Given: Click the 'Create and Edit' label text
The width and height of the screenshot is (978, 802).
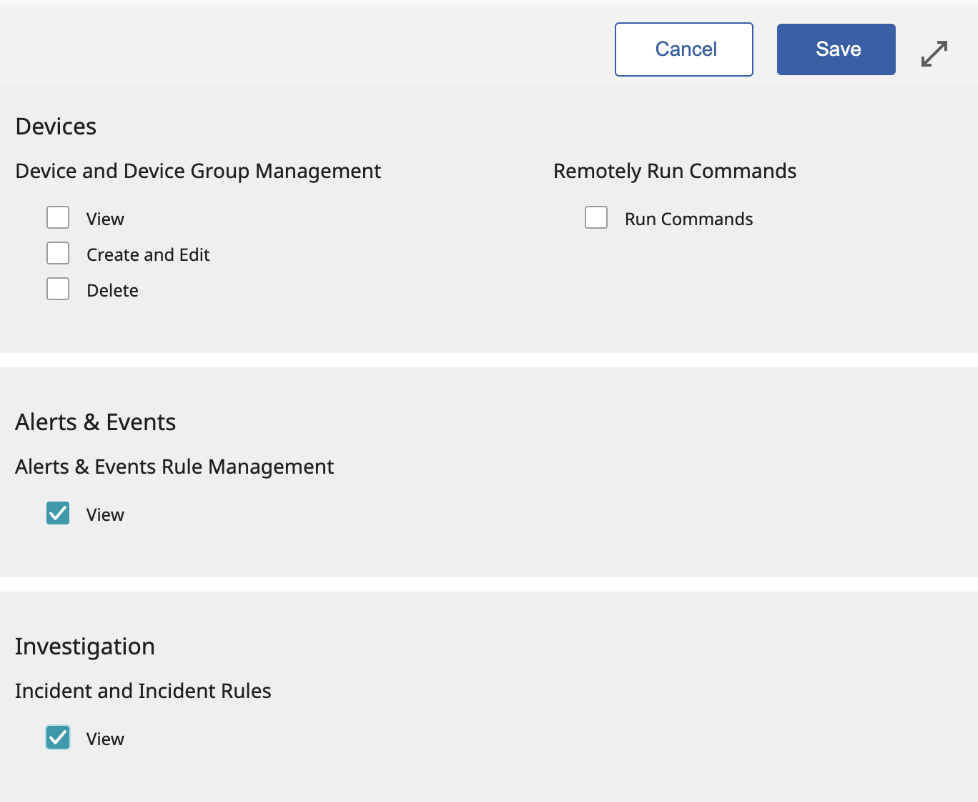Looking at the screenshot, I should (148, 255).
